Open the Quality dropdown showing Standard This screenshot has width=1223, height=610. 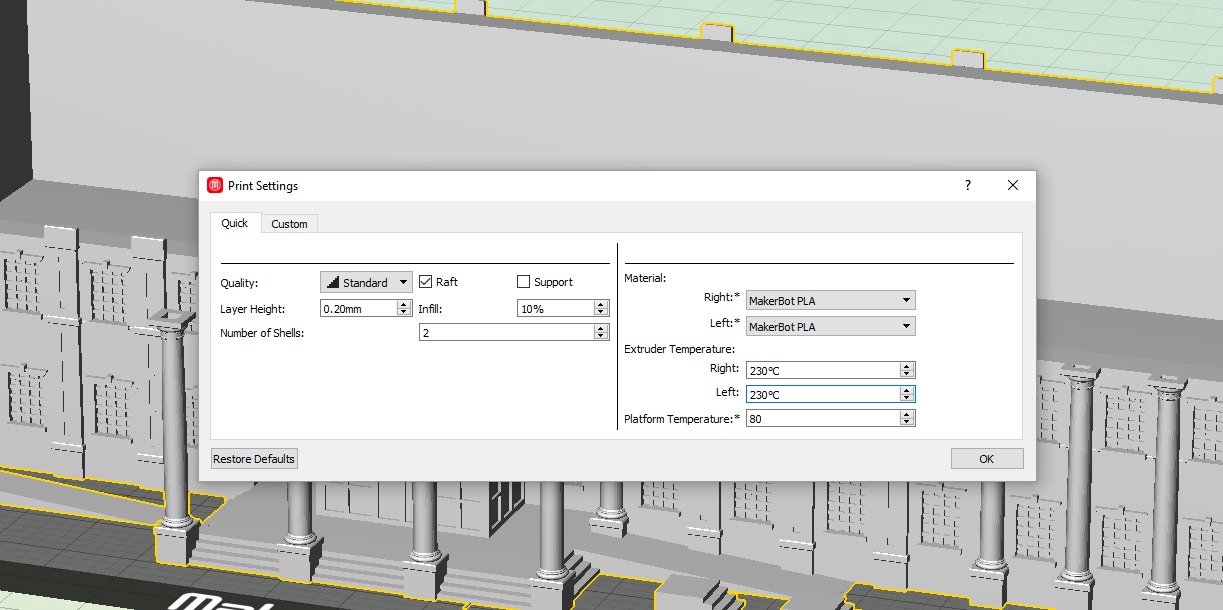pyautogui.click(x=366, y=281)
